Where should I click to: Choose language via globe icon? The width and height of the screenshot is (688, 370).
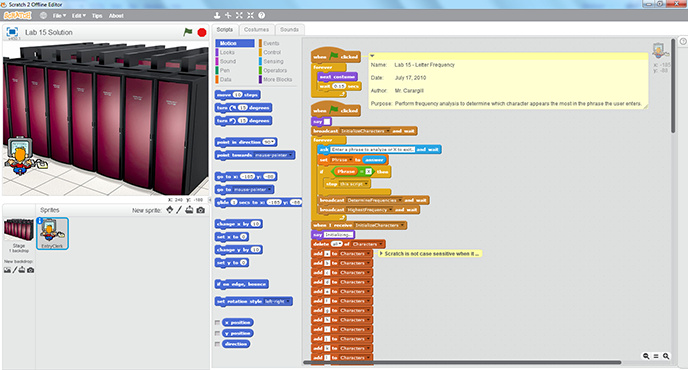click(43, 15)
